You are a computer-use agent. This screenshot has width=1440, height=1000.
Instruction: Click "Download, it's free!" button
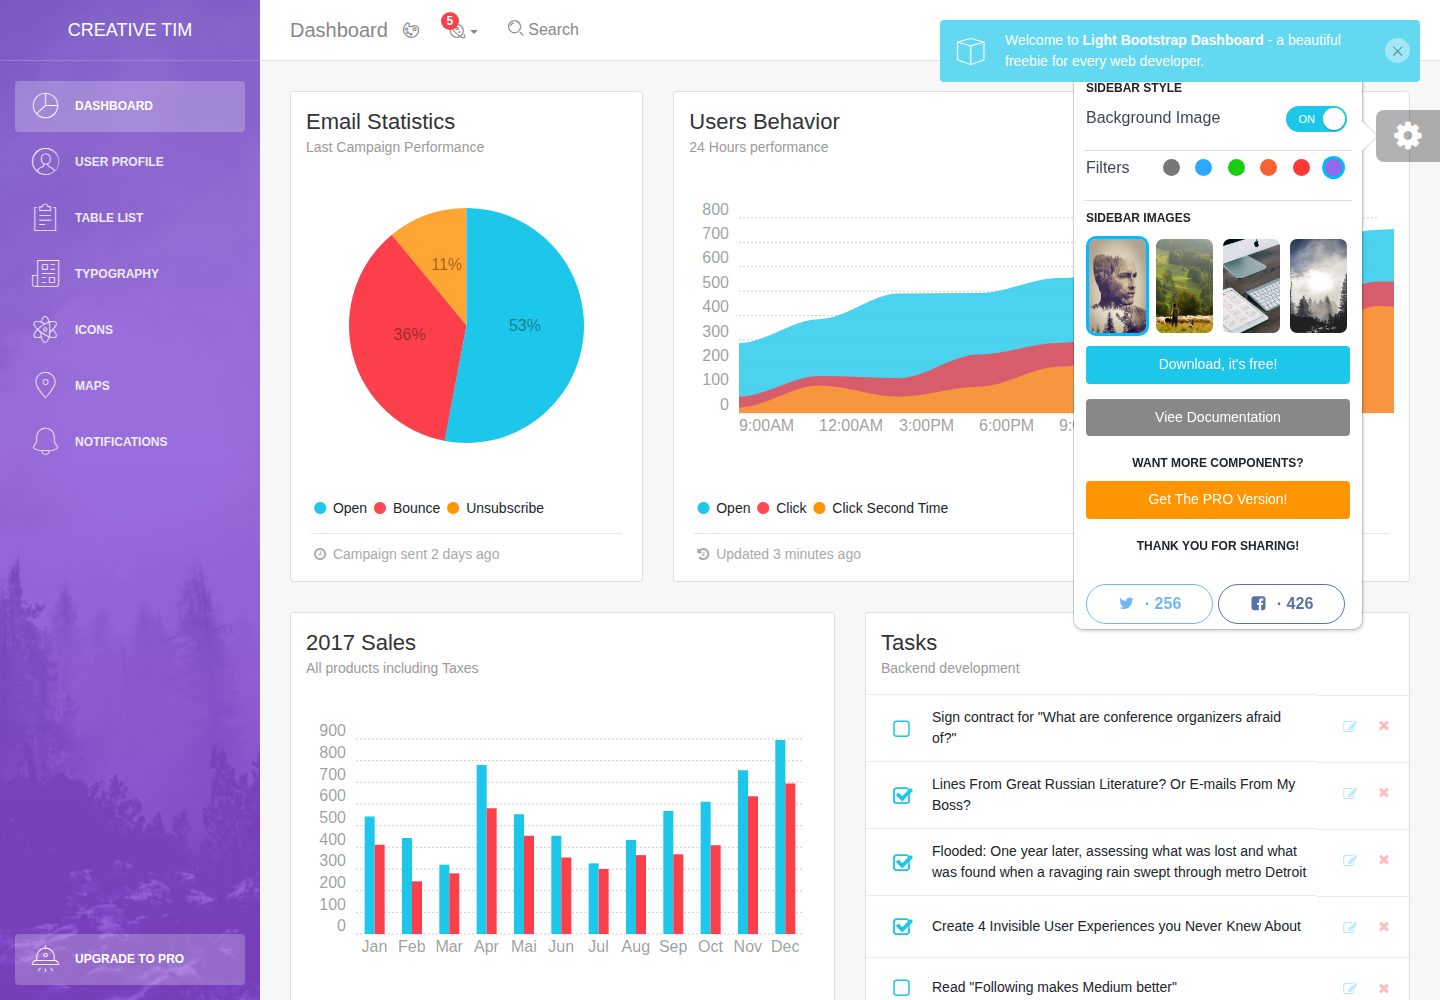(x=1218, y=365)
